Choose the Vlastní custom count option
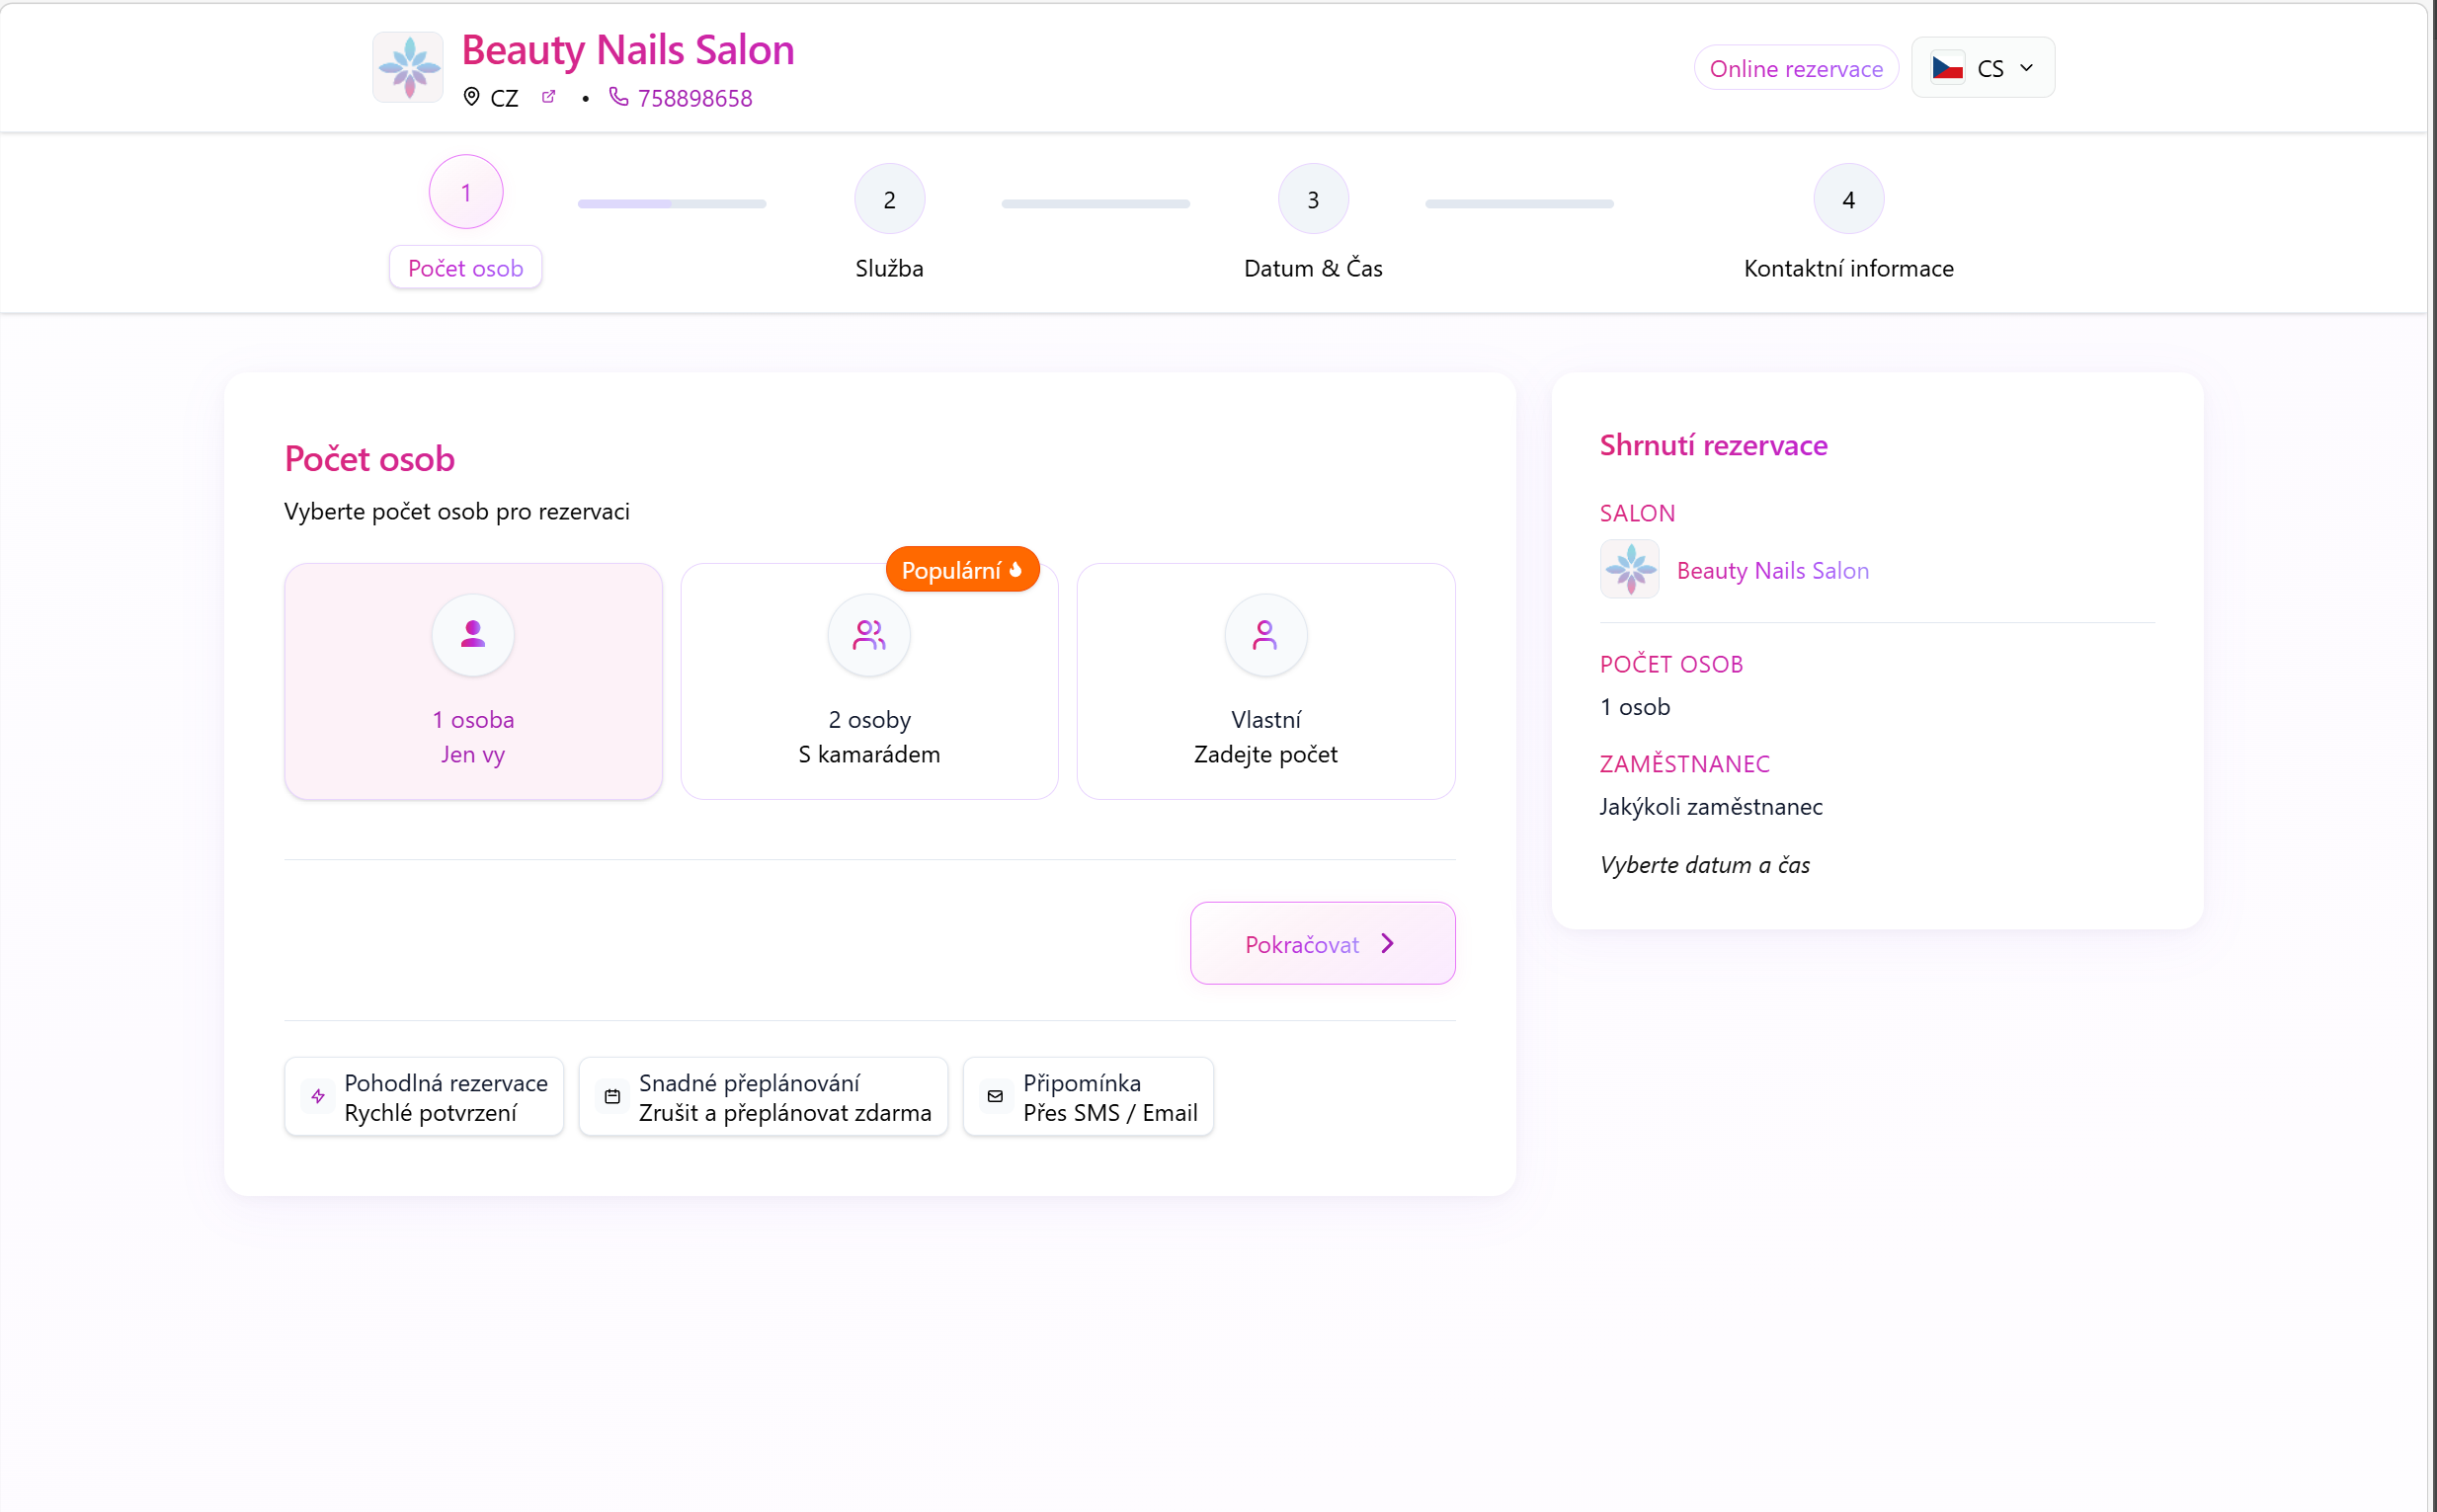2437x1512 pixels. point(1265,735)
